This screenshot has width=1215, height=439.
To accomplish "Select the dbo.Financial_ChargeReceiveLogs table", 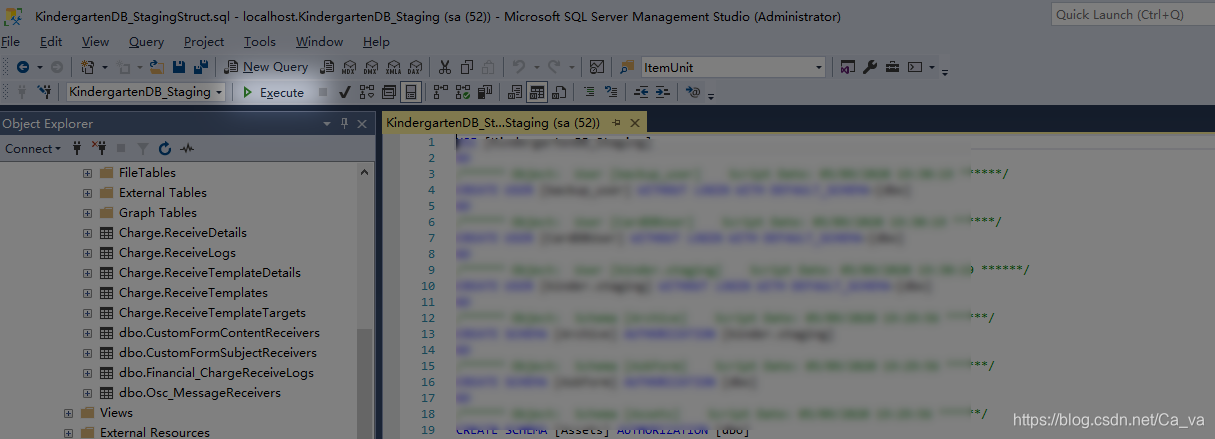I will [x=216, y=373].
